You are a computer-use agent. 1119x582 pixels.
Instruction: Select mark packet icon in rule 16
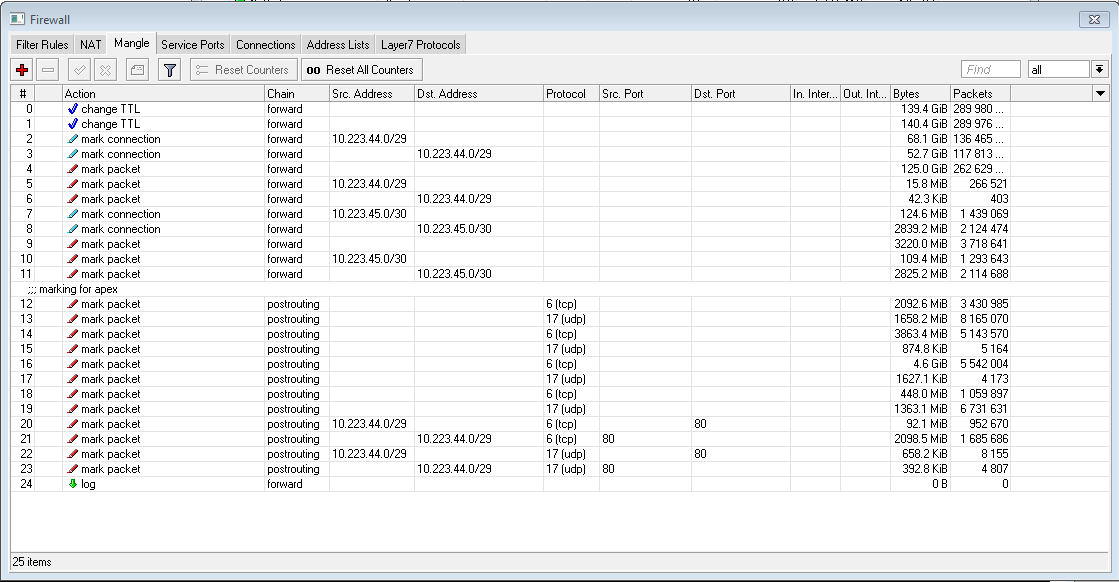coord(72,364)
